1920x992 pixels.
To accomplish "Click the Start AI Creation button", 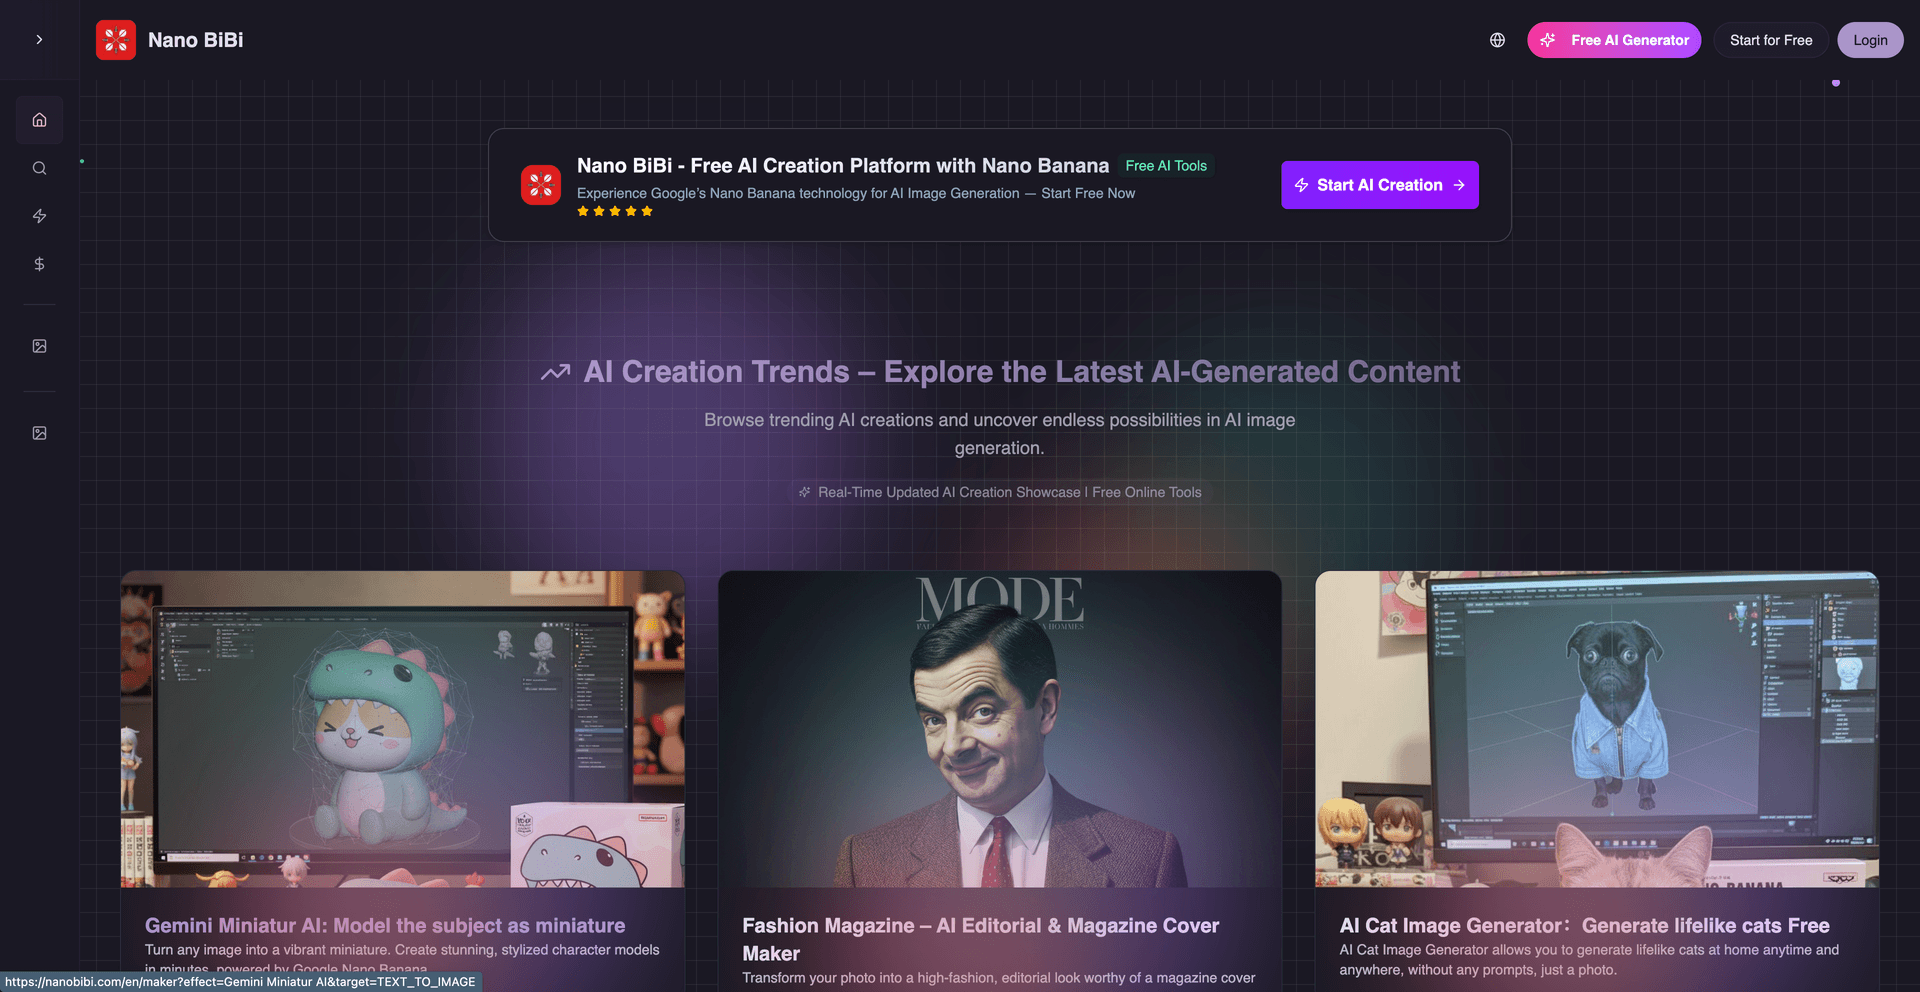I will click(1379, 185).
